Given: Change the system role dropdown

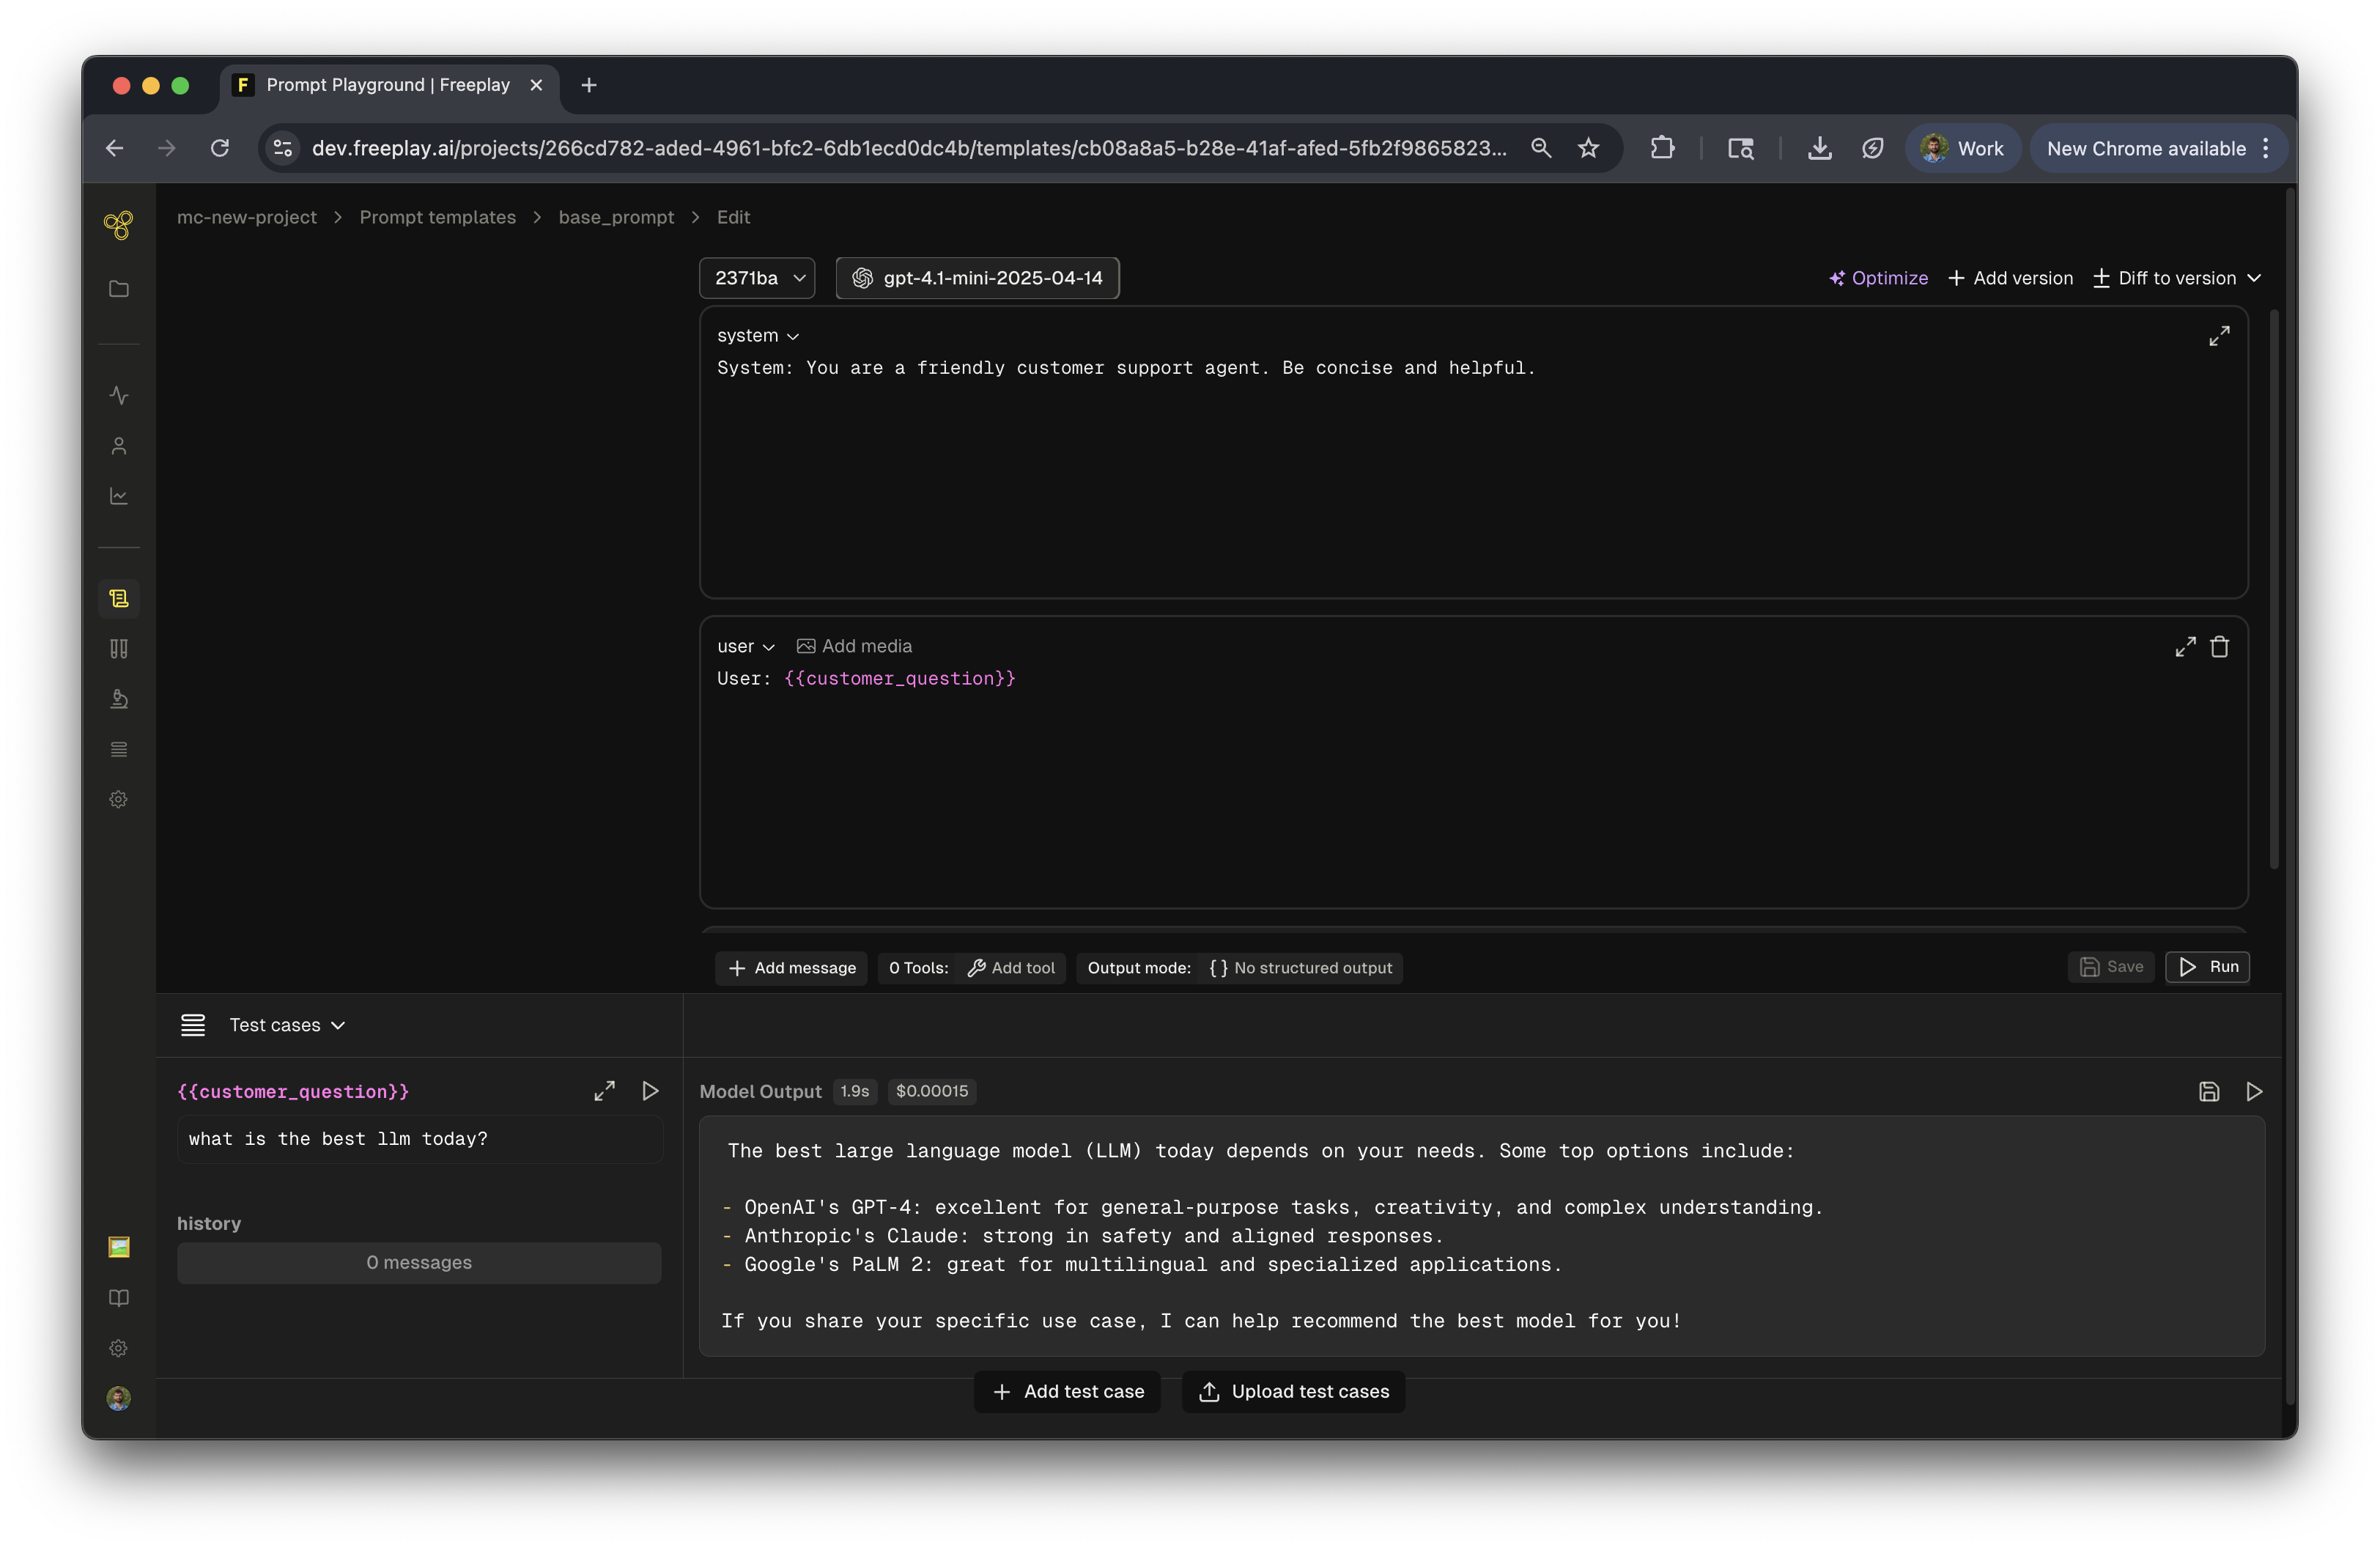Looking at the screenshot, I should [x=757, y=336].
